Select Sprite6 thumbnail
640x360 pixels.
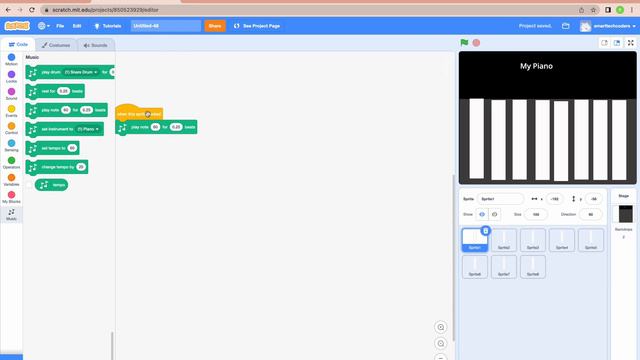pos(475,267)
